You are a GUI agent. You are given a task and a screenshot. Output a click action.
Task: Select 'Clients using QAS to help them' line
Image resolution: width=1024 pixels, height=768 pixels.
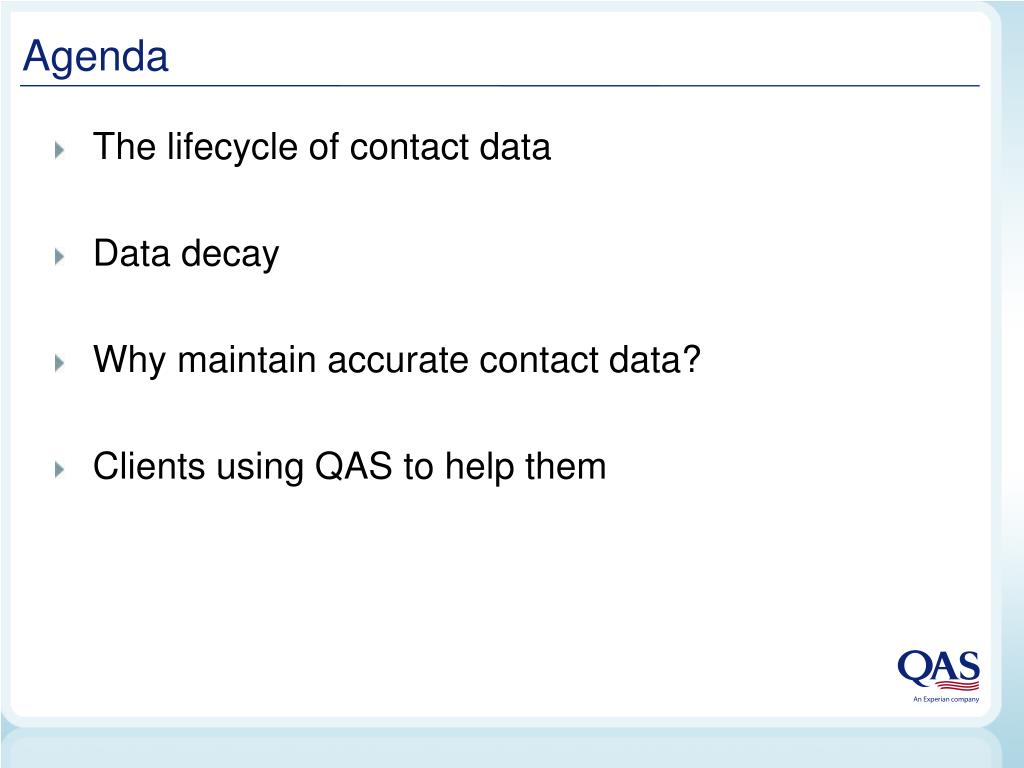(349, 467)
